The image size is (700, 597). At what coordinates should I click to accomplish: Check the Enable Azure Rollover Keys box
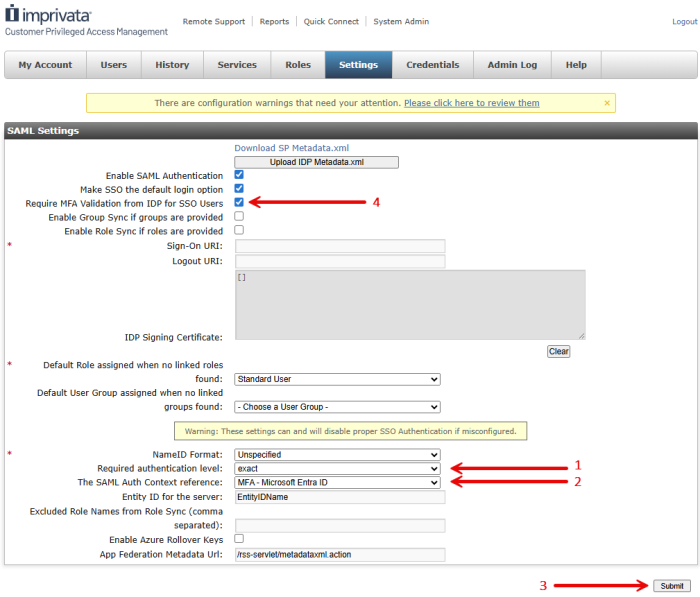click(239, 539)
